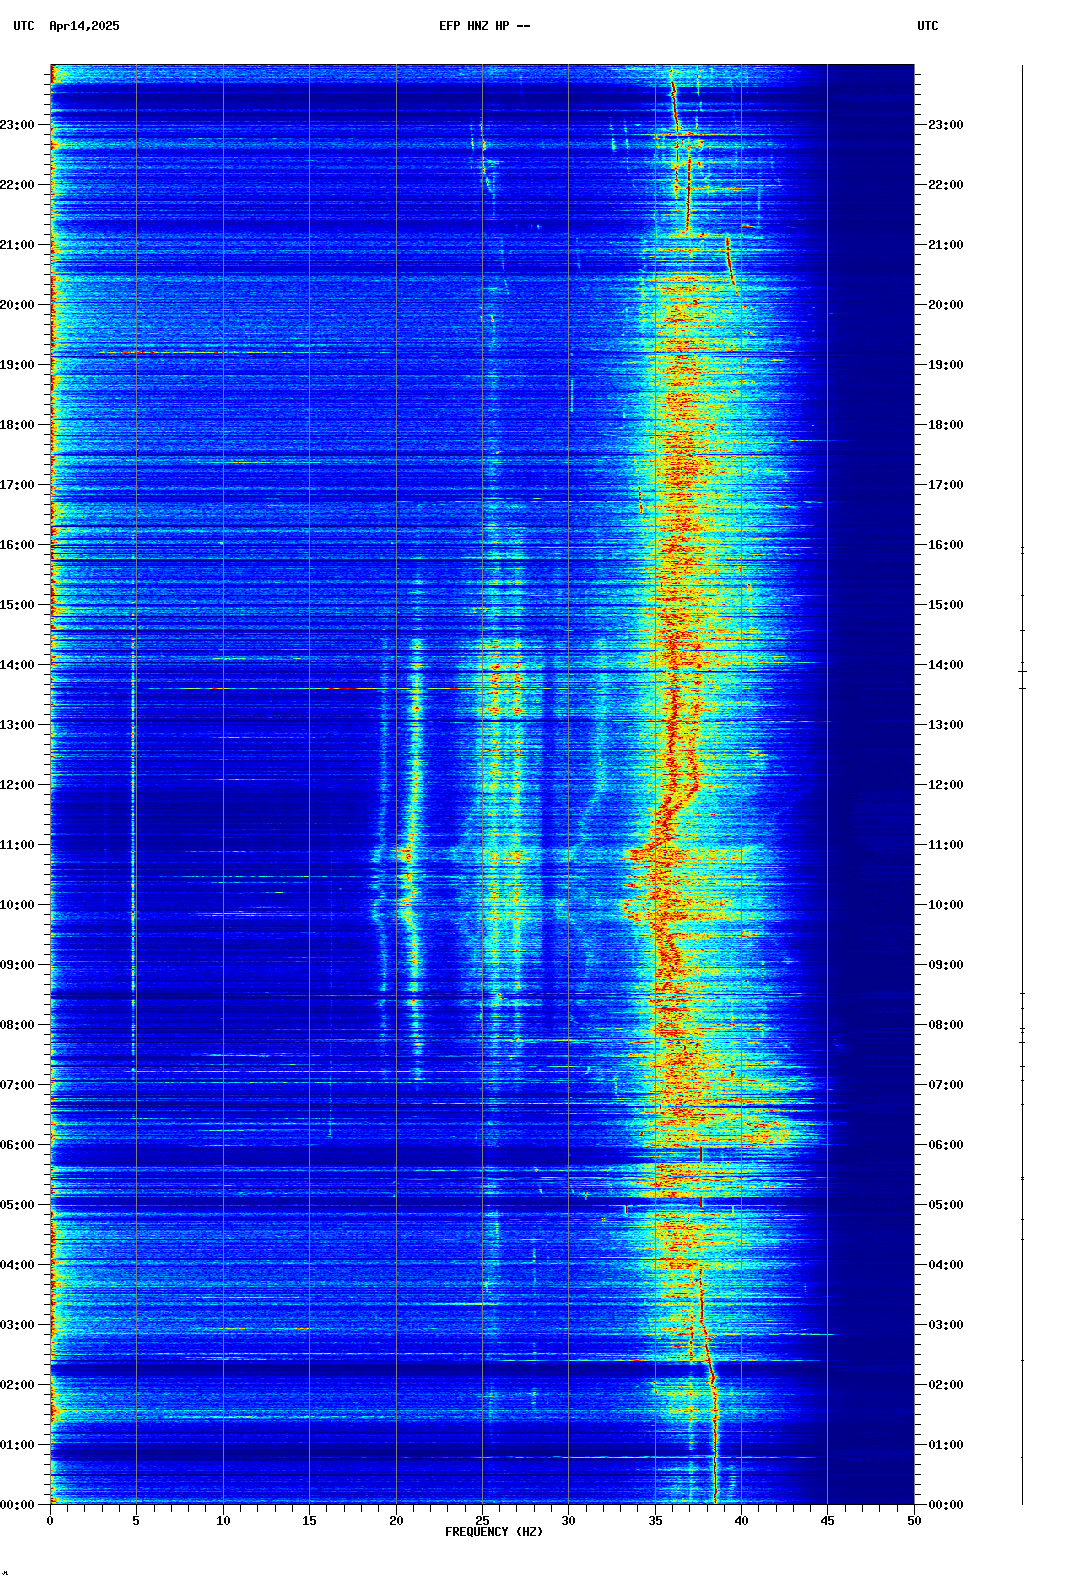Click the 50 Hz frequency tick label
Screen dimensions: 1066x1584
point(914,1521)
